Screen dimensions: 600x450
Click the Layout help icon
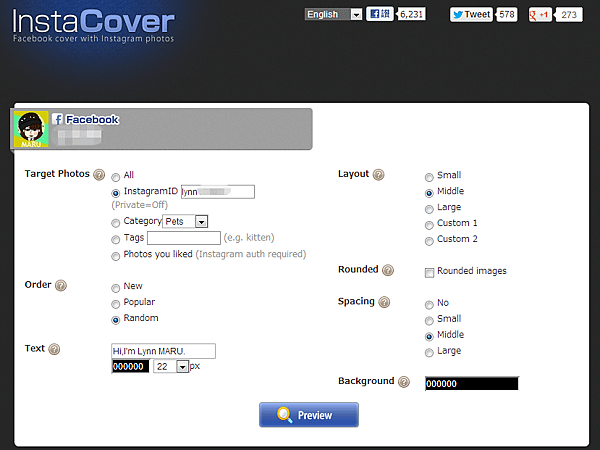[378, 174]
